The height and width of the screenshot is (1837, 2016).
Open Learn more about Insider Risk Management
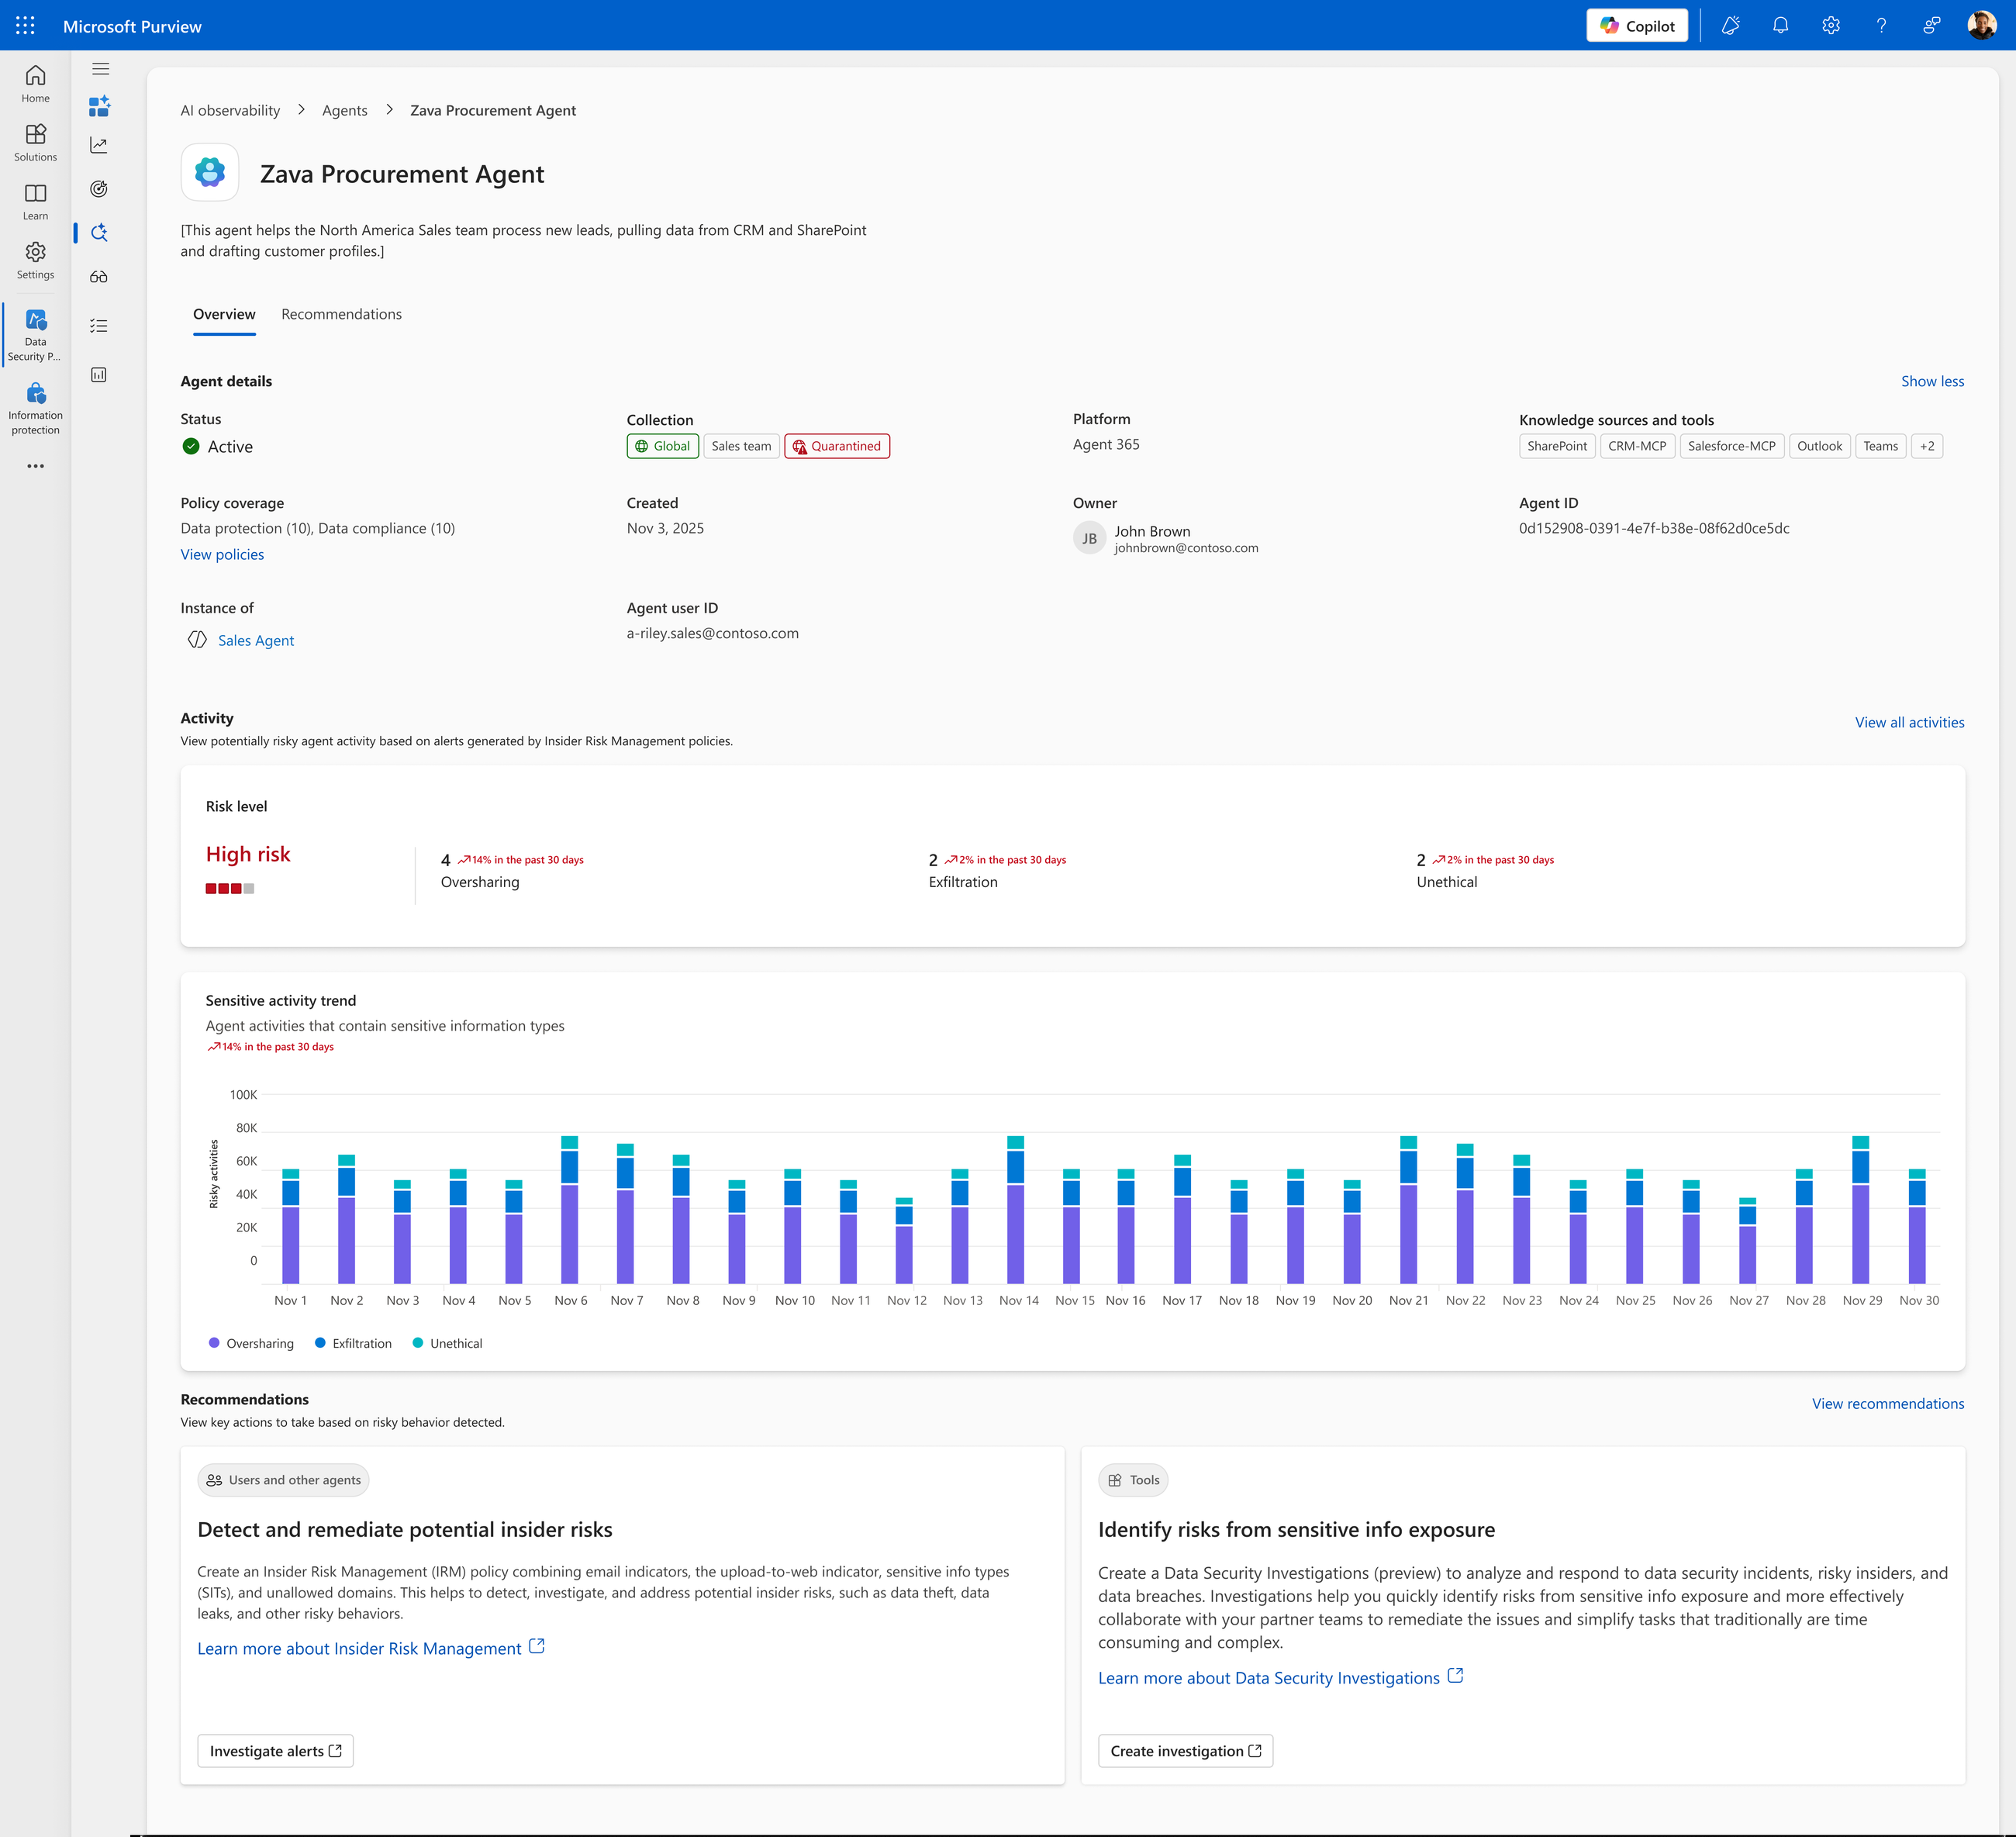371,1648
